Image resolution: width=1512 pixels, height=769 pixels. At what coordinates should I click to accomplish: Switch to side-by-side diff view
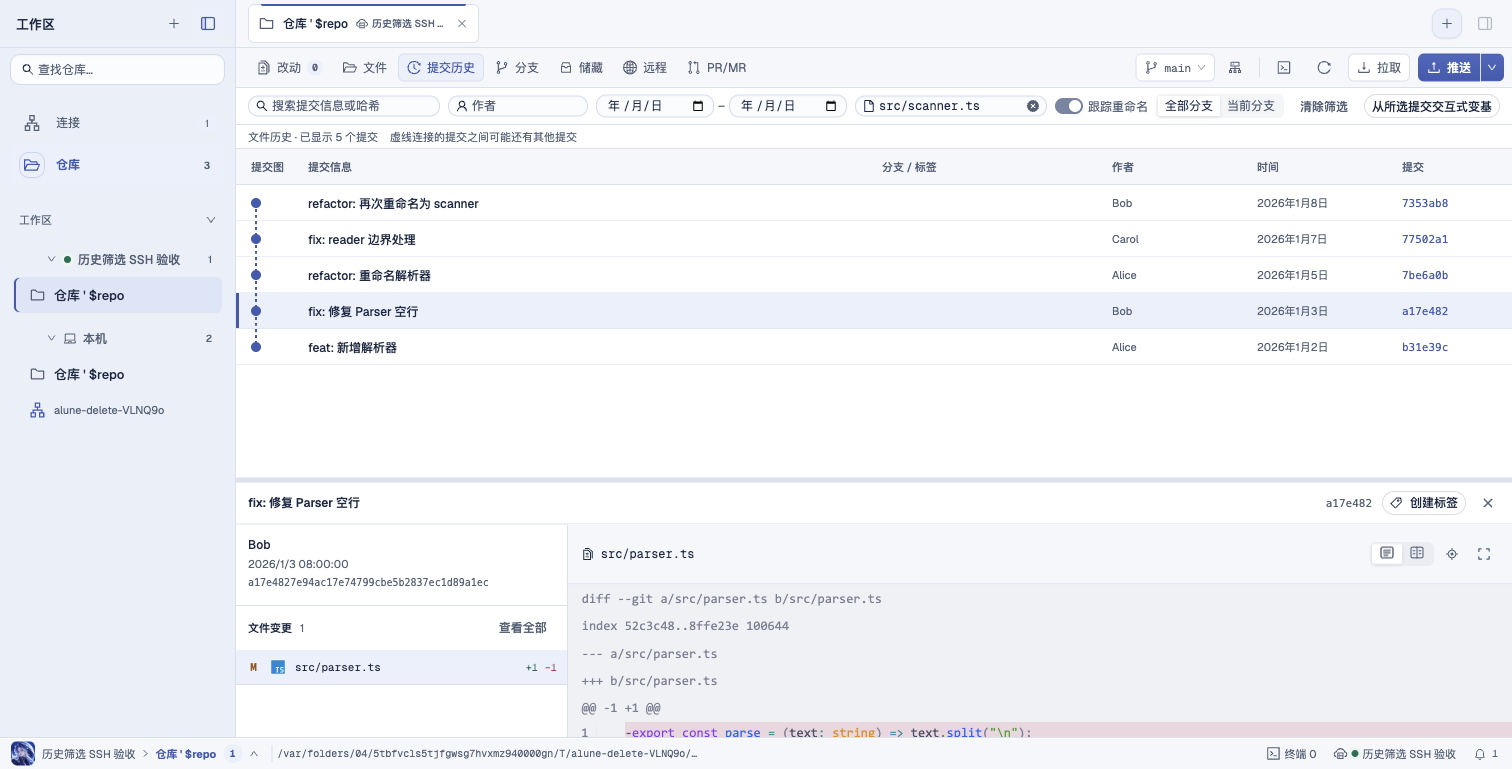[x=1417, y=553]
